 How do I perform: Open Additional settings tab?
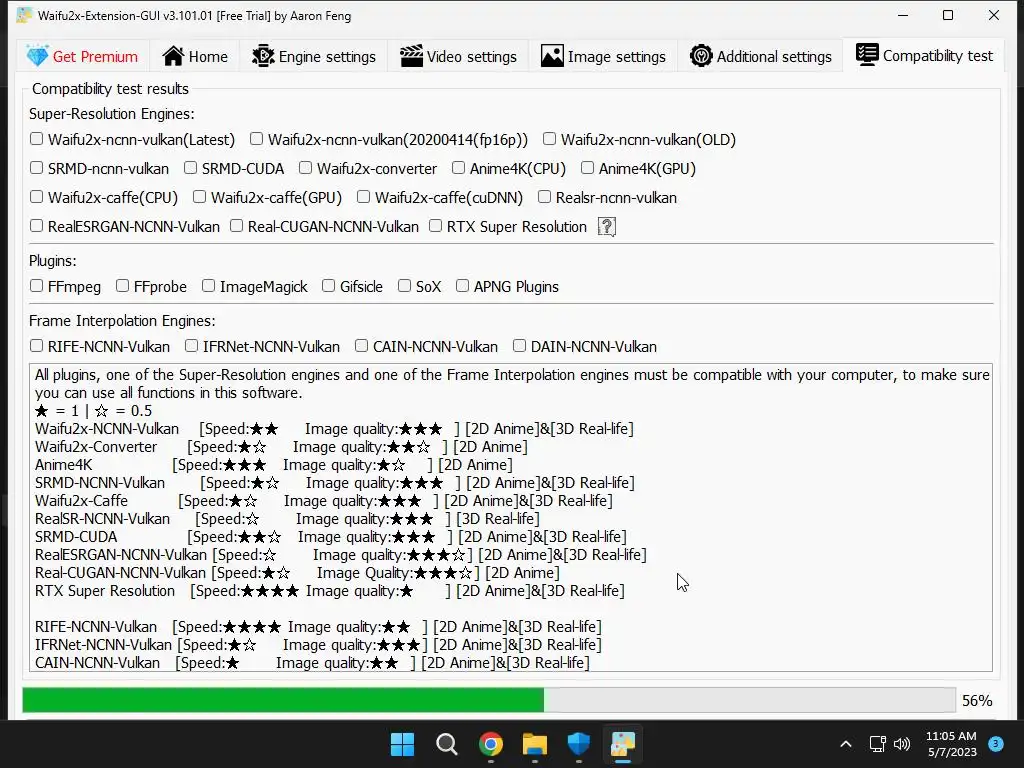pos(760,56)
